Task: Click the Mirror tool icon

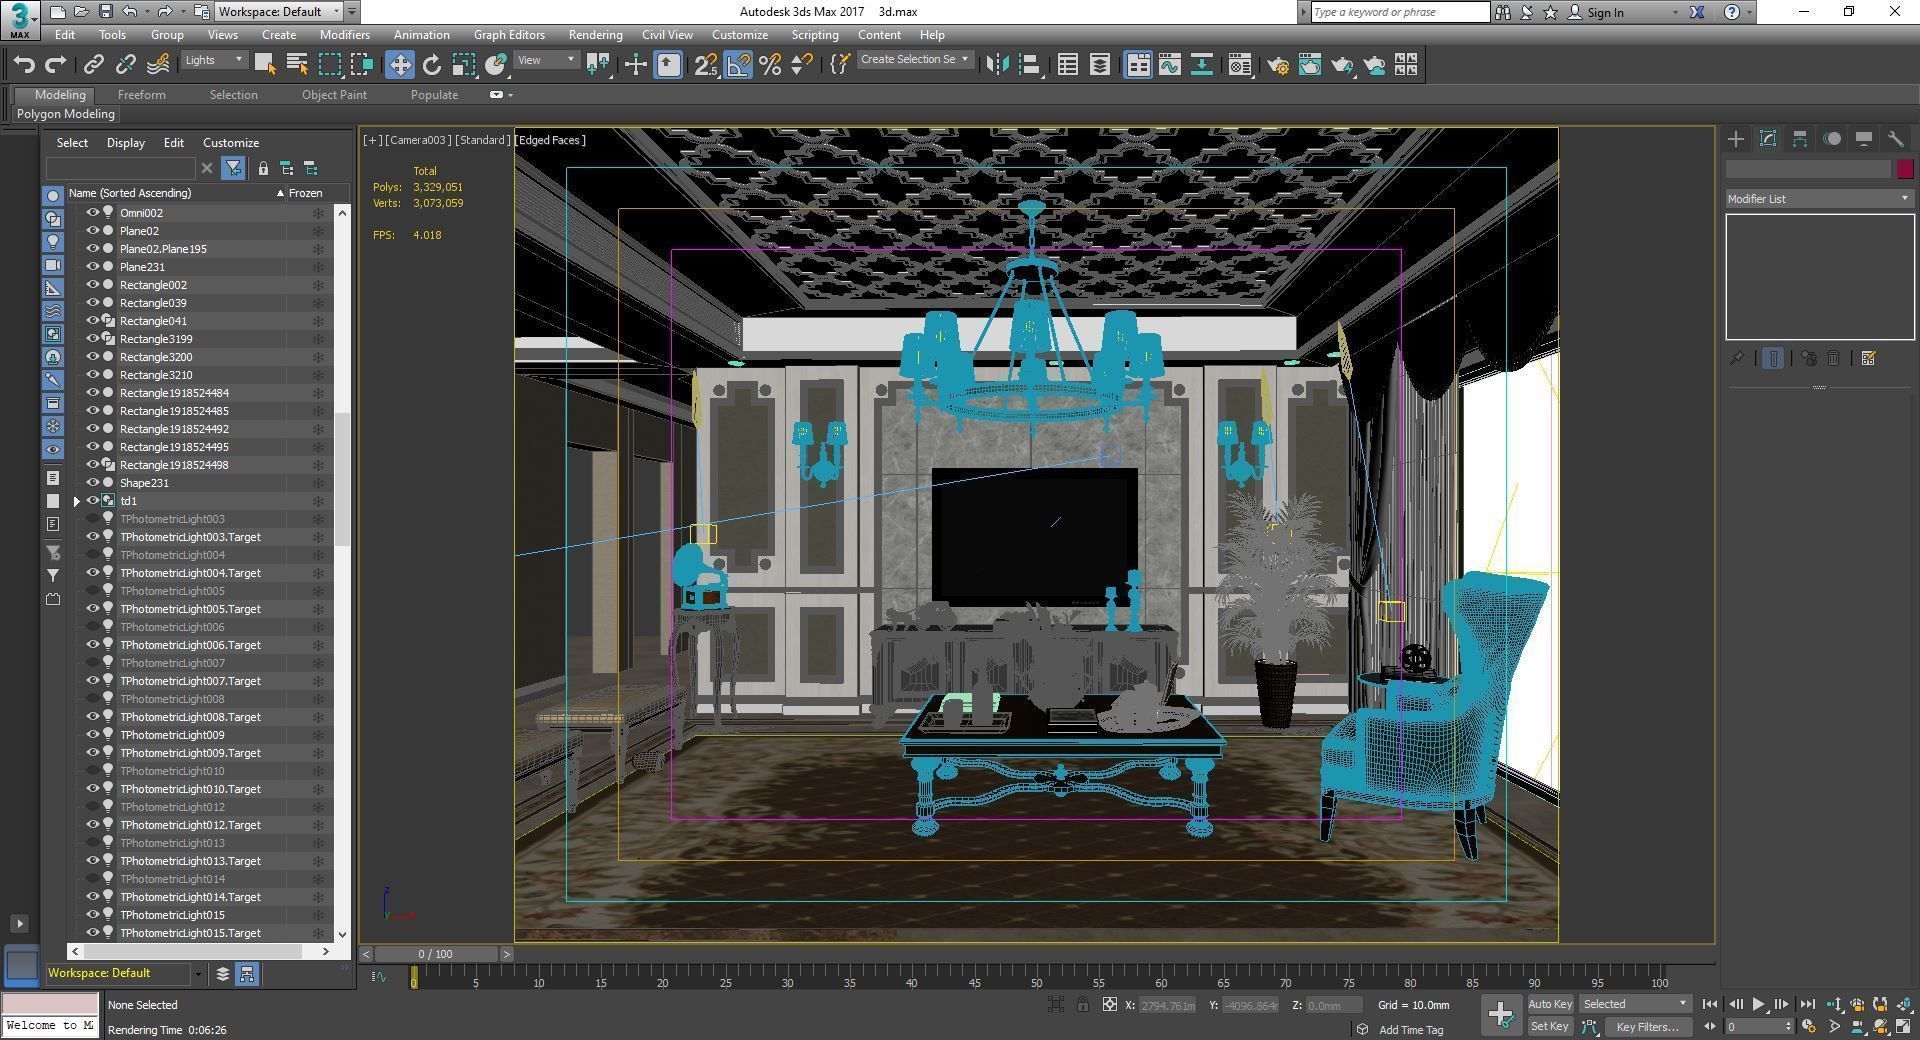Action: point(997,65)
